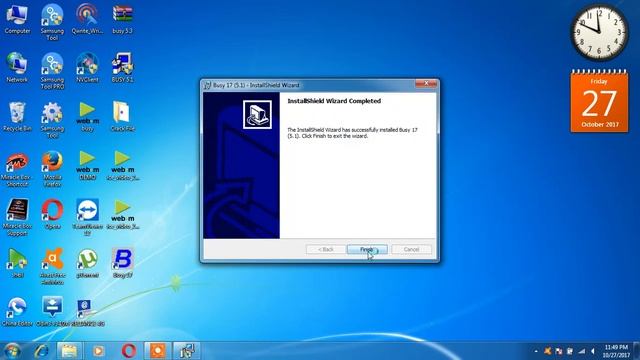This screenshot has width=640, height=360.
Task: Select the TeamViewer 12 desktop shortcut
Action: 87,218
